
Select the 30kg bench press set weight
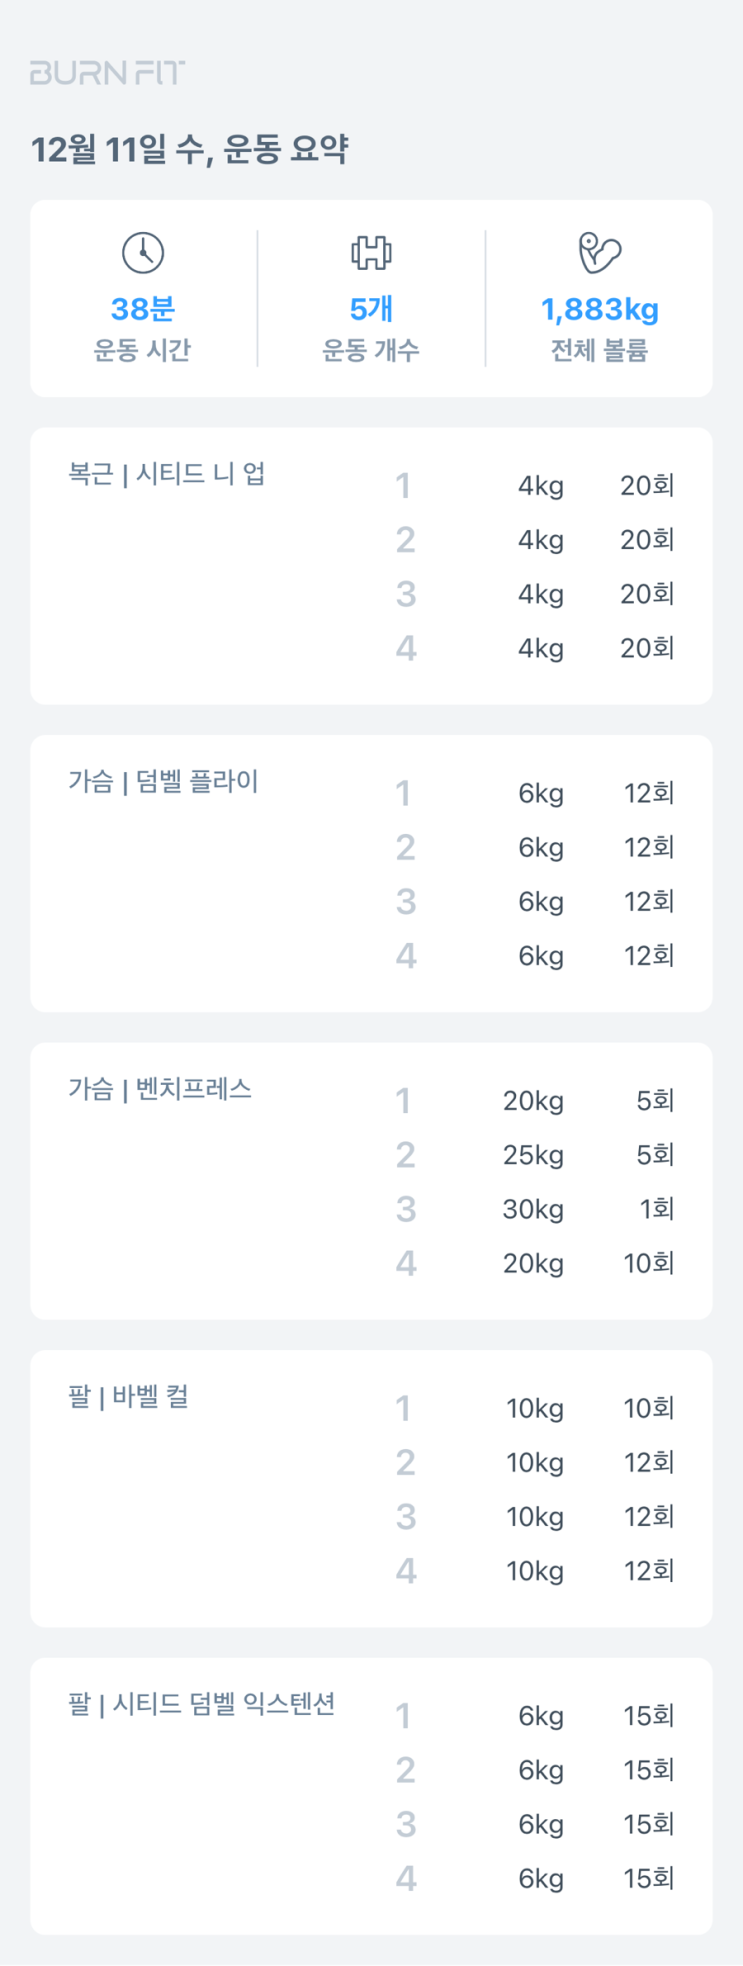(533, 1210)
